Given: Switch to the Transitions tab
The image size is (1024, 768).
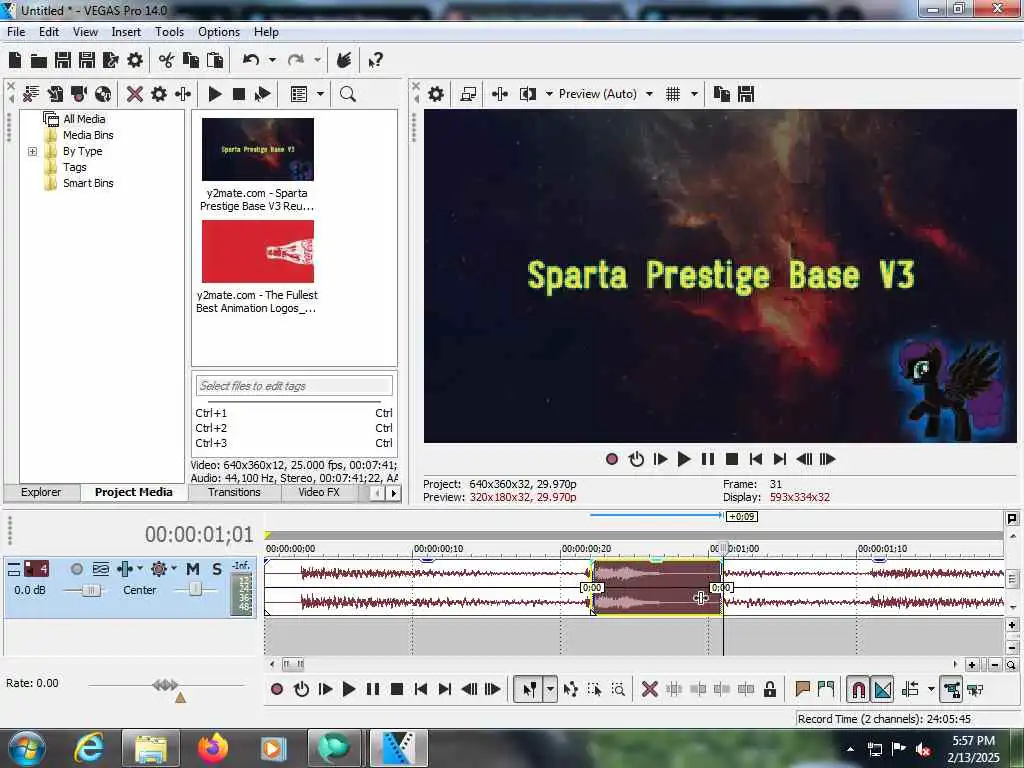Looking at the screenshot, I should point(234,492).
